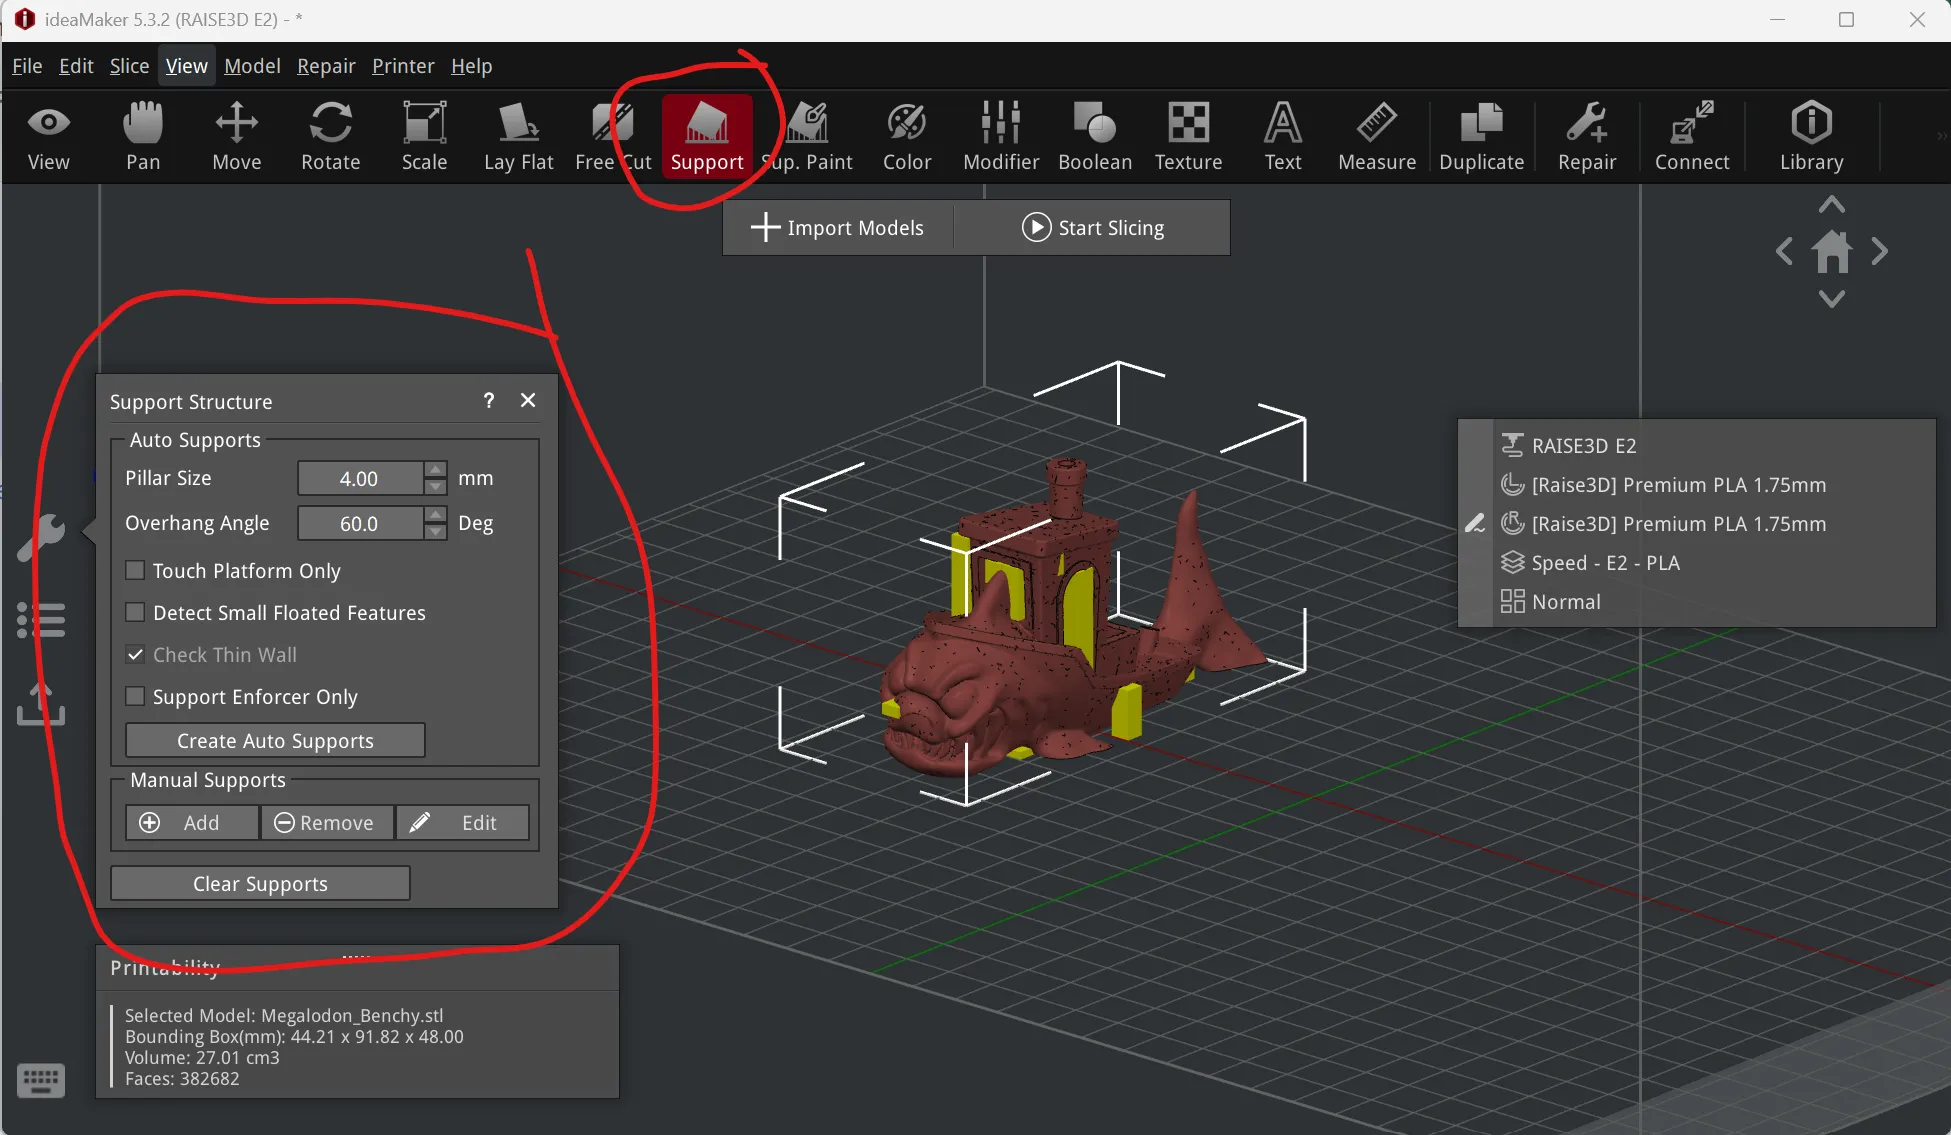Image resolution: width=1951 pixels, height=1135 pixels.
Task: Close the Support Structure panel
Action: tap(528, 400)
